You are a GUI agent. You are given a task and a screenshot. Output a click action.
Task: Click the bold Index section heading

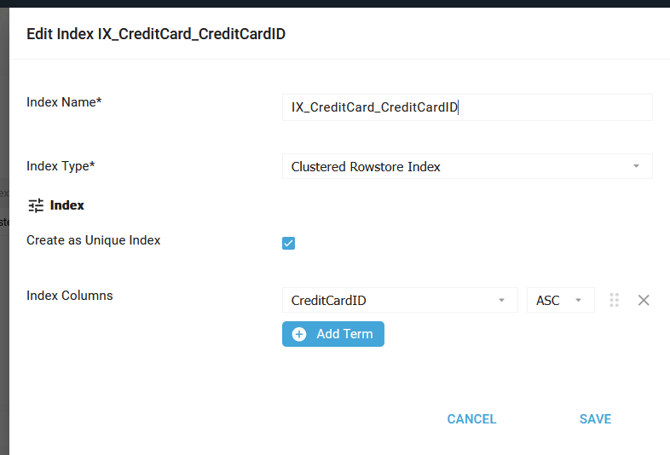pyautogui.click(x=67, y=205)
